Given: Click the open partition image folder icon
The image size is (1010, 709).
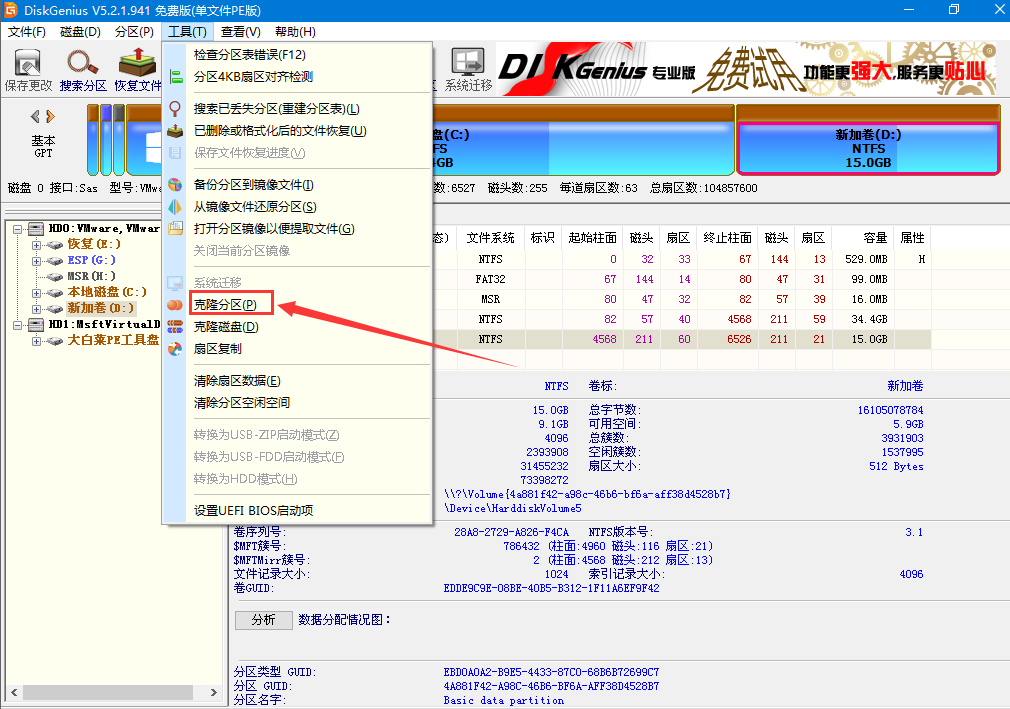Looking at the screenshot, I should point(175,229).
